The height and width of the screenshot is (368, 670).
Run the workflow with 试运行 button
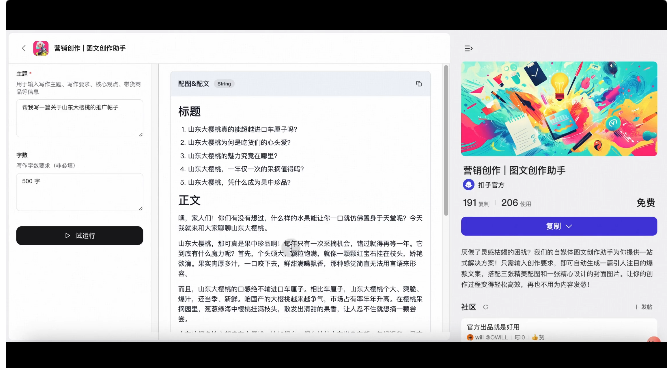79,236
